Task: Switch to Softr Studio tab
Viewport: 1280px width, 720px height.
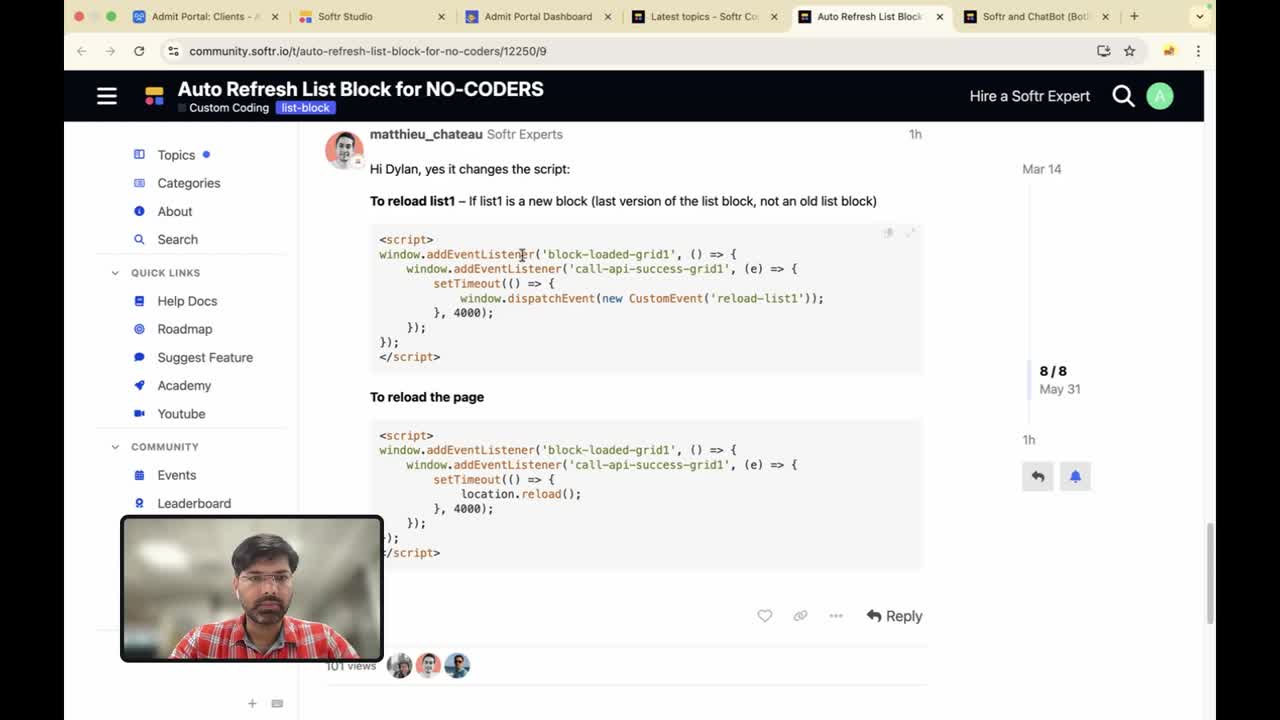Action: pyautogui.click(x=373, y=17)
